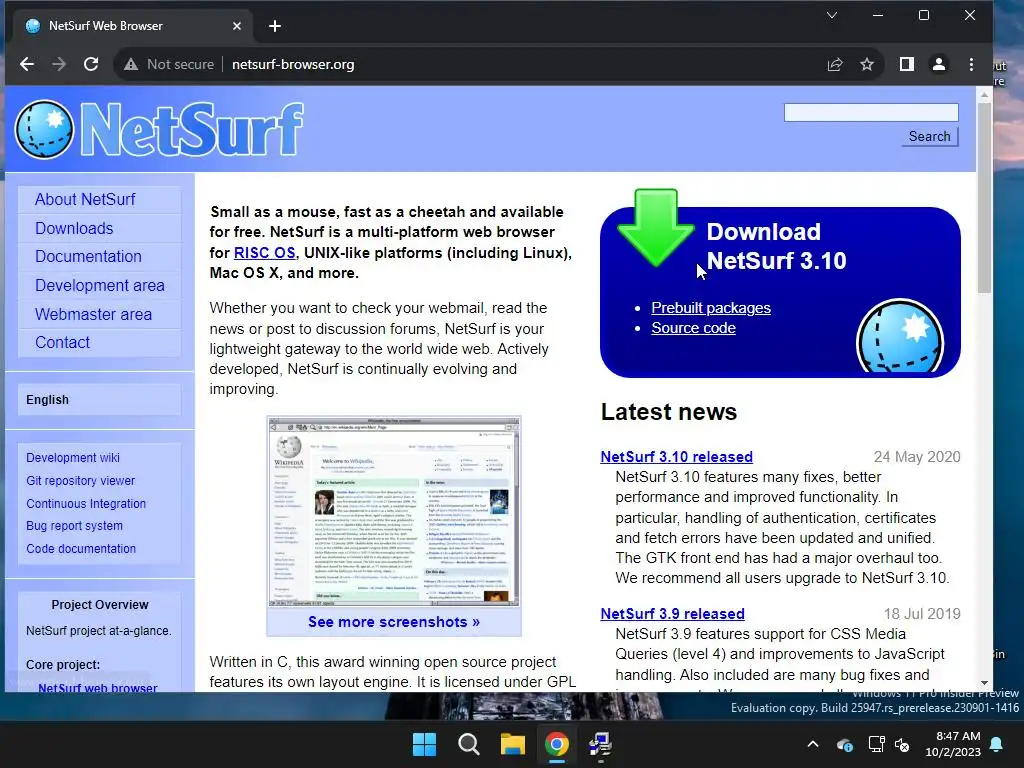
Task: Click the Search button
Action: click(x=930, y=136)
